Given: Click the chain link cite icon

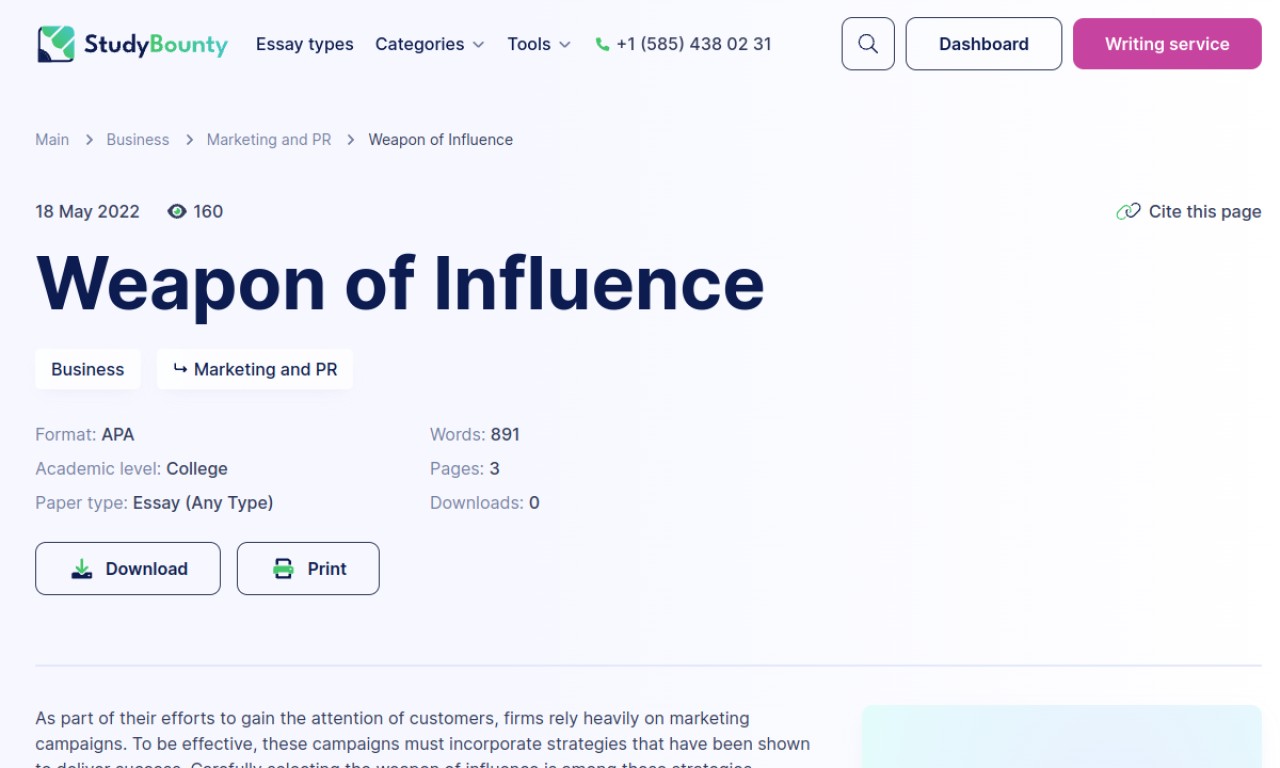Looking at the screenshot, I should point(1128,211).
